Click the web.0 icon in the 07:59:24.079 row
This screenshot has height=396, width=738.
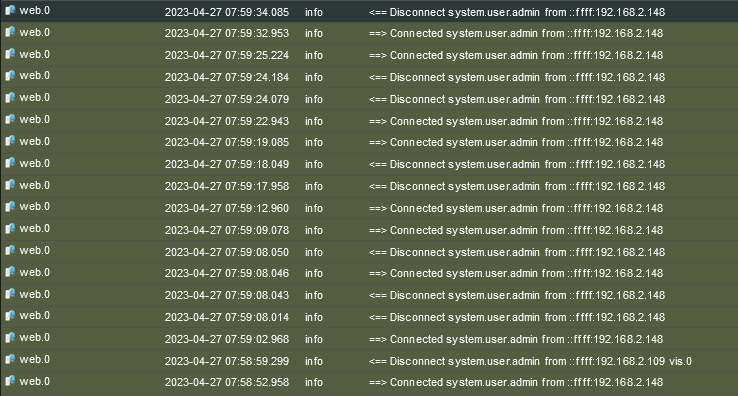point(10,97)
